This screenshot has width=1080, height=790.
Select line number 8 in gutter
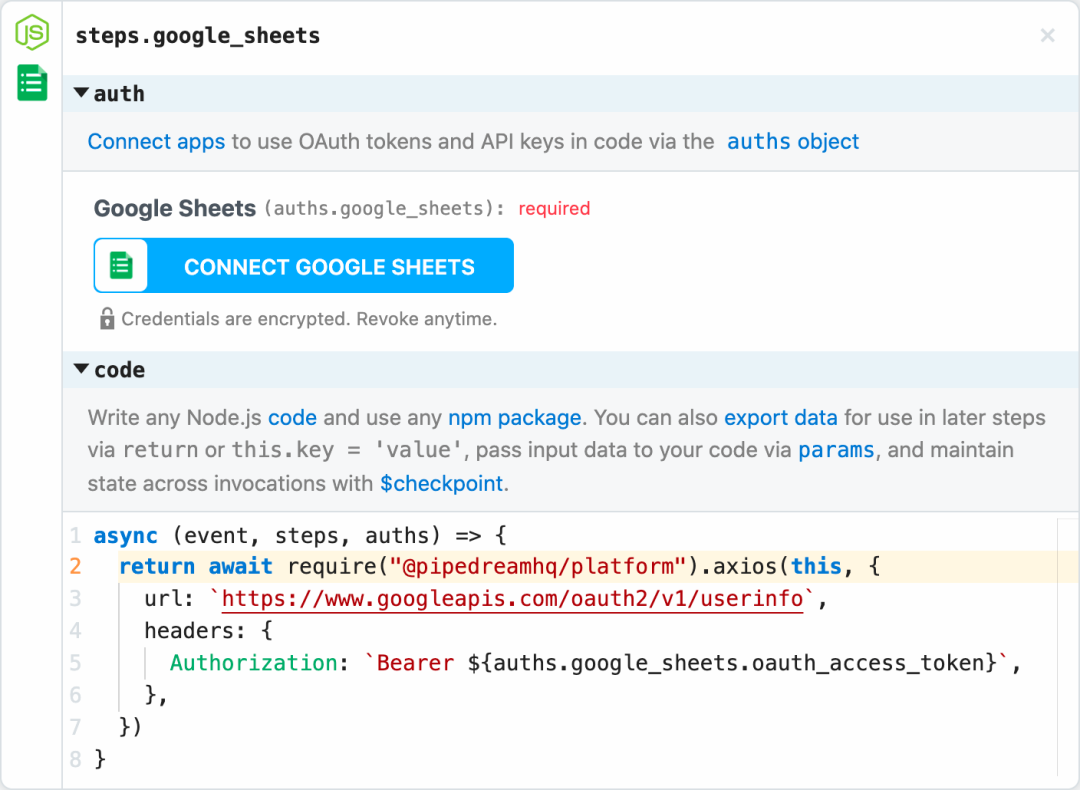(75, 759)
